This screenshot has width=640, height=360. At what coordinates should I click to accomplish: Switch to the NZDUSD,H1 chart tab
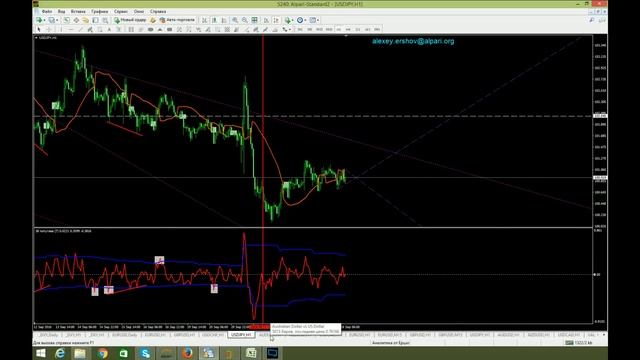click(539, 335)
